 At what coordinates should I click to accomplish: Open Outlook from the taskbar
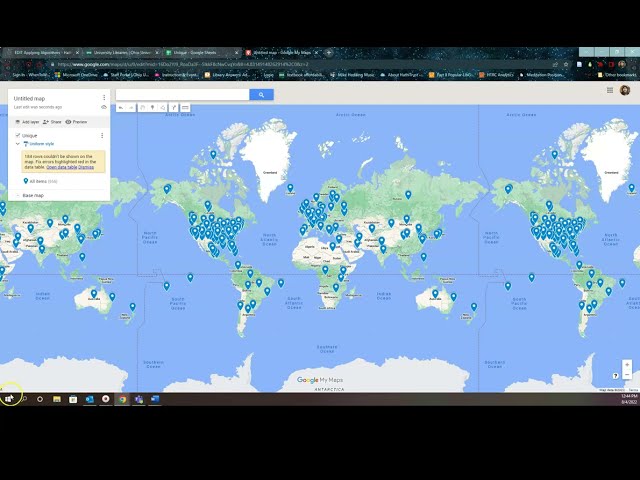(x=89, y=399)
